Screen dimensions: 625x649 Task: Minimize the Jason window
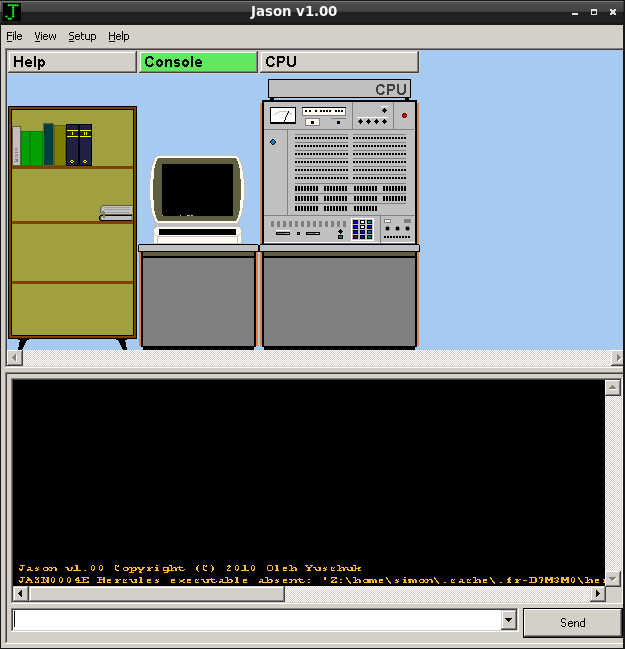pyautogui.click(x=575, y=12)
